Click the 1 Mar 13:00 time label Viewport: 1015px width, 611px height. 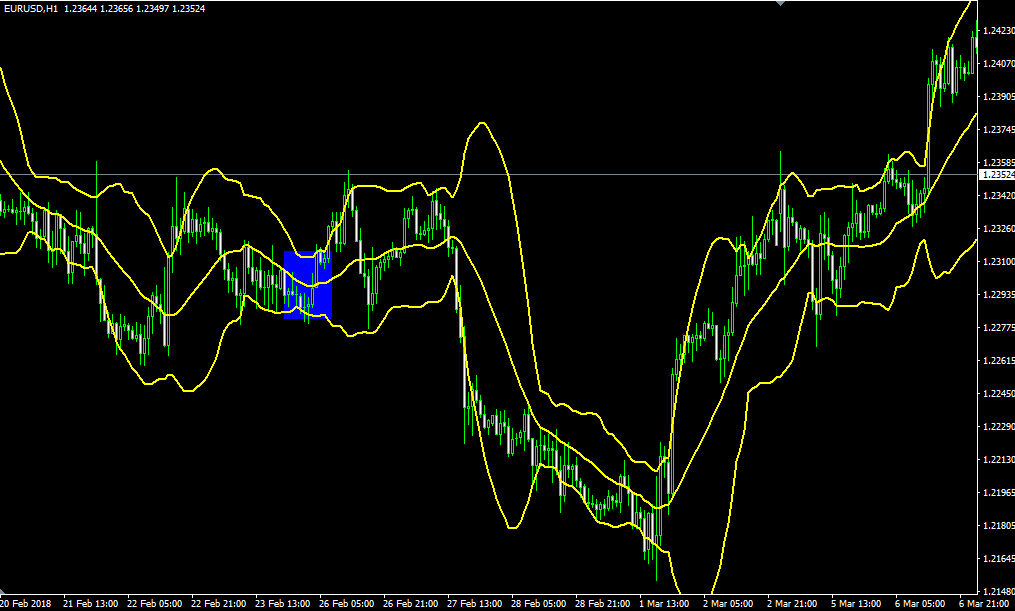[667, 604]
